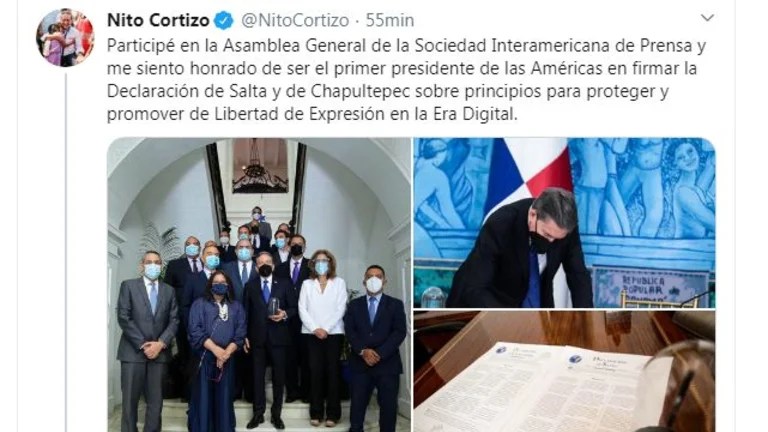Click the blue verified badge
Image resolution: width=768 pixels, height=432 pixels.
pyautogui.click(x=224, y=21)
